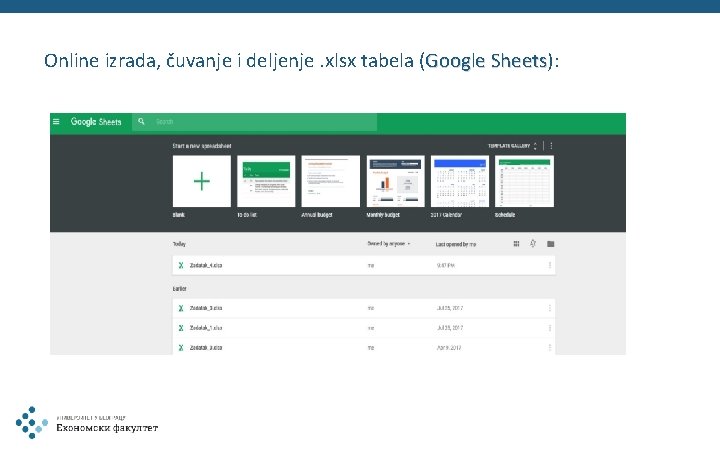Image resolution: width=720 pixels, height=450 pixels.
Task: Open more options for Zadatak_3.xlsx
Action: click(550, 308)
